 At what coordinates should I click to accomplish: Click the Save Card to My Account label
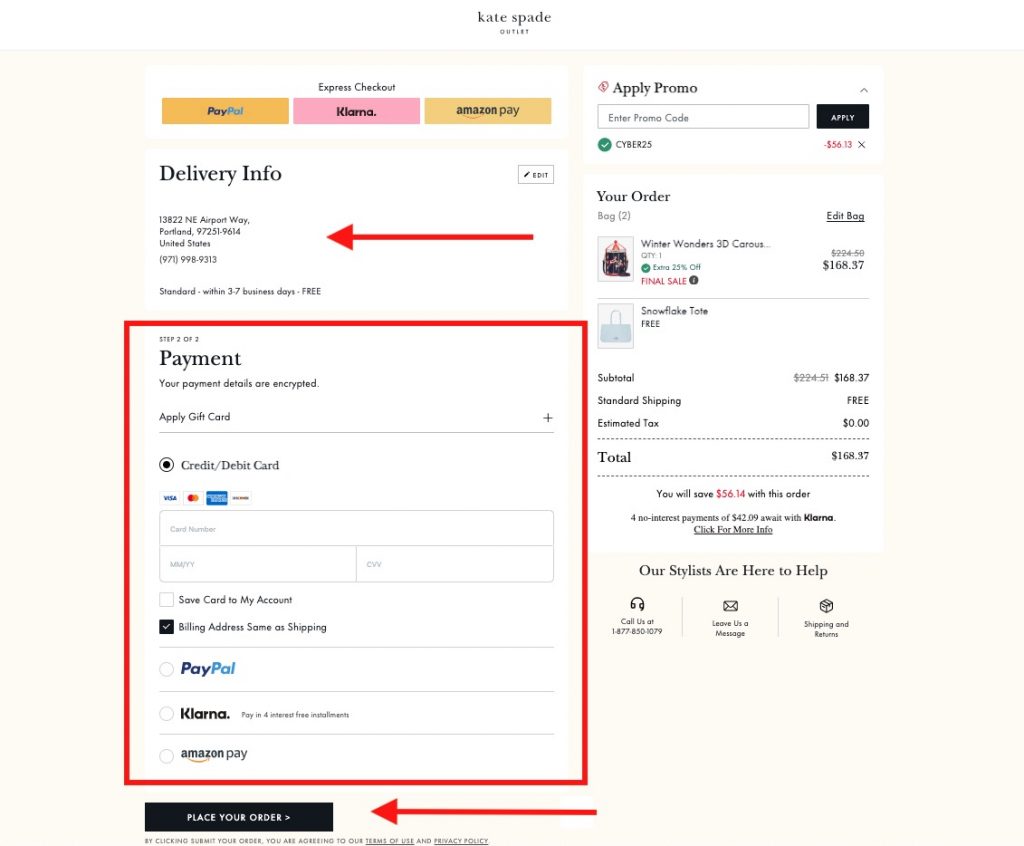tap(235, 600)
